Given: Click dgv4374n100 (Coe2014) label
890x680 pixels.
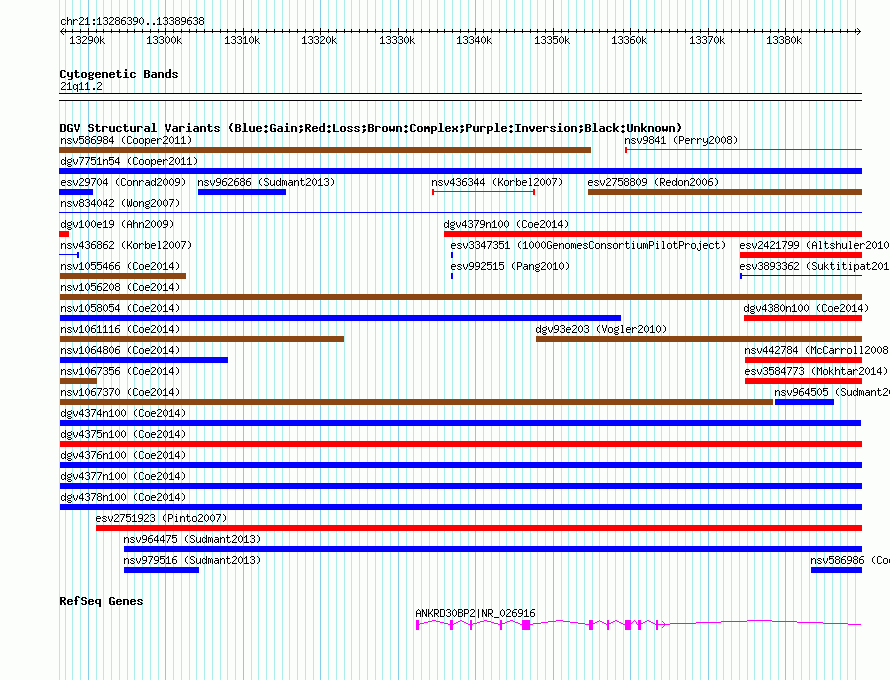Looking at the screenshot, I should [123, 413].
